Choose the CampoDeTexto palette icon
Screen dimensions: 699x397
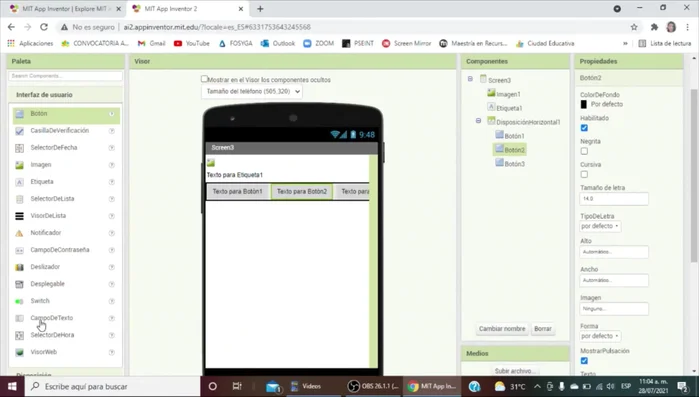20,318
